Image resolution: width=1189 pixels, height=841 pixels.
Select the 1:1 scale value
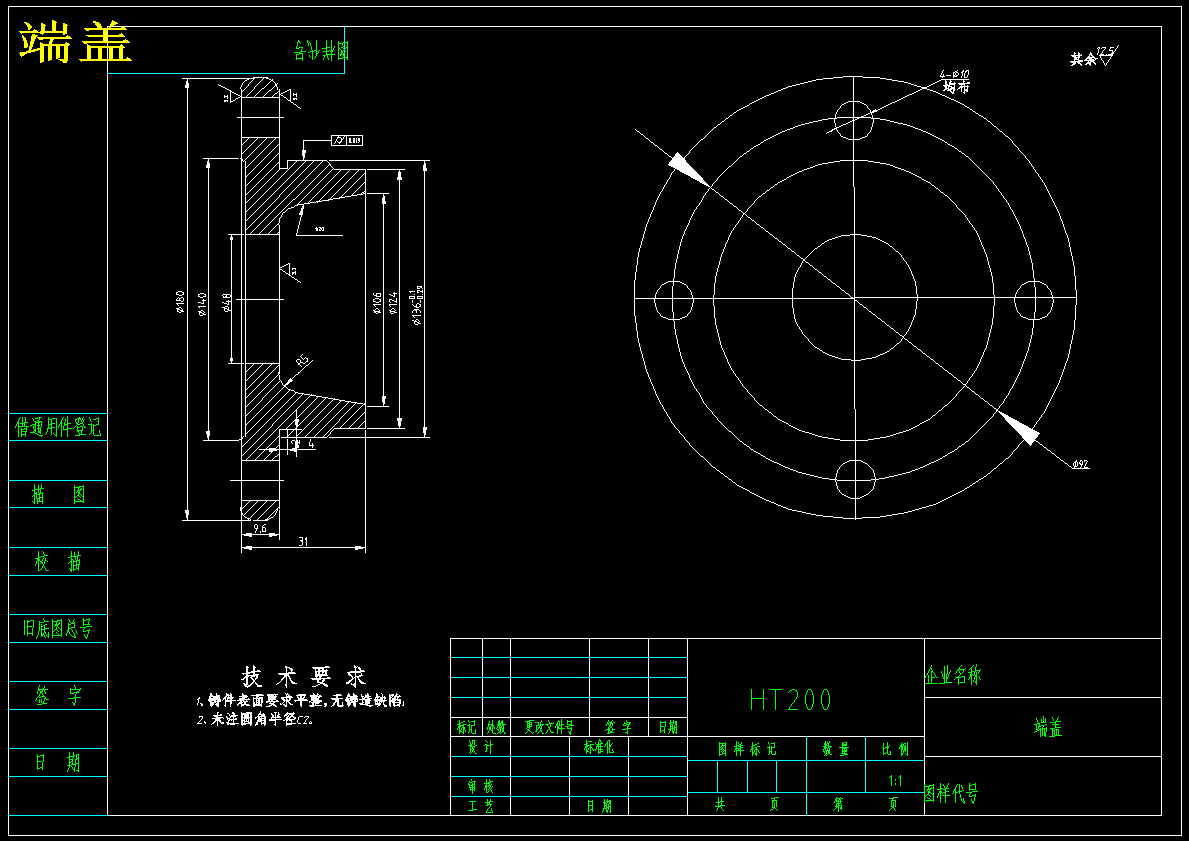tap(895, 780)
